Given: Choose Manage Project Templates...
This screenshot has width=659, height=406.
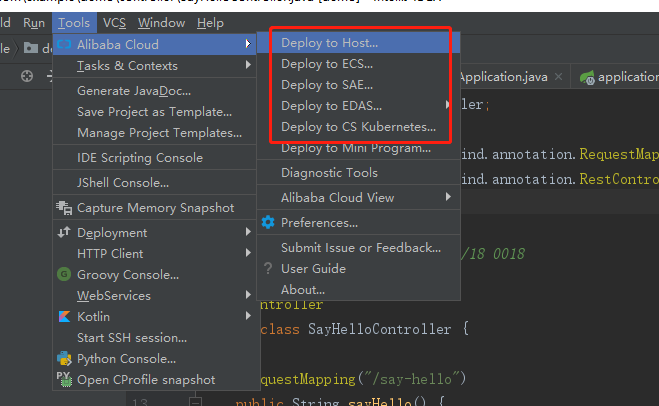Looking at the screenshot, I should point(155,133).
